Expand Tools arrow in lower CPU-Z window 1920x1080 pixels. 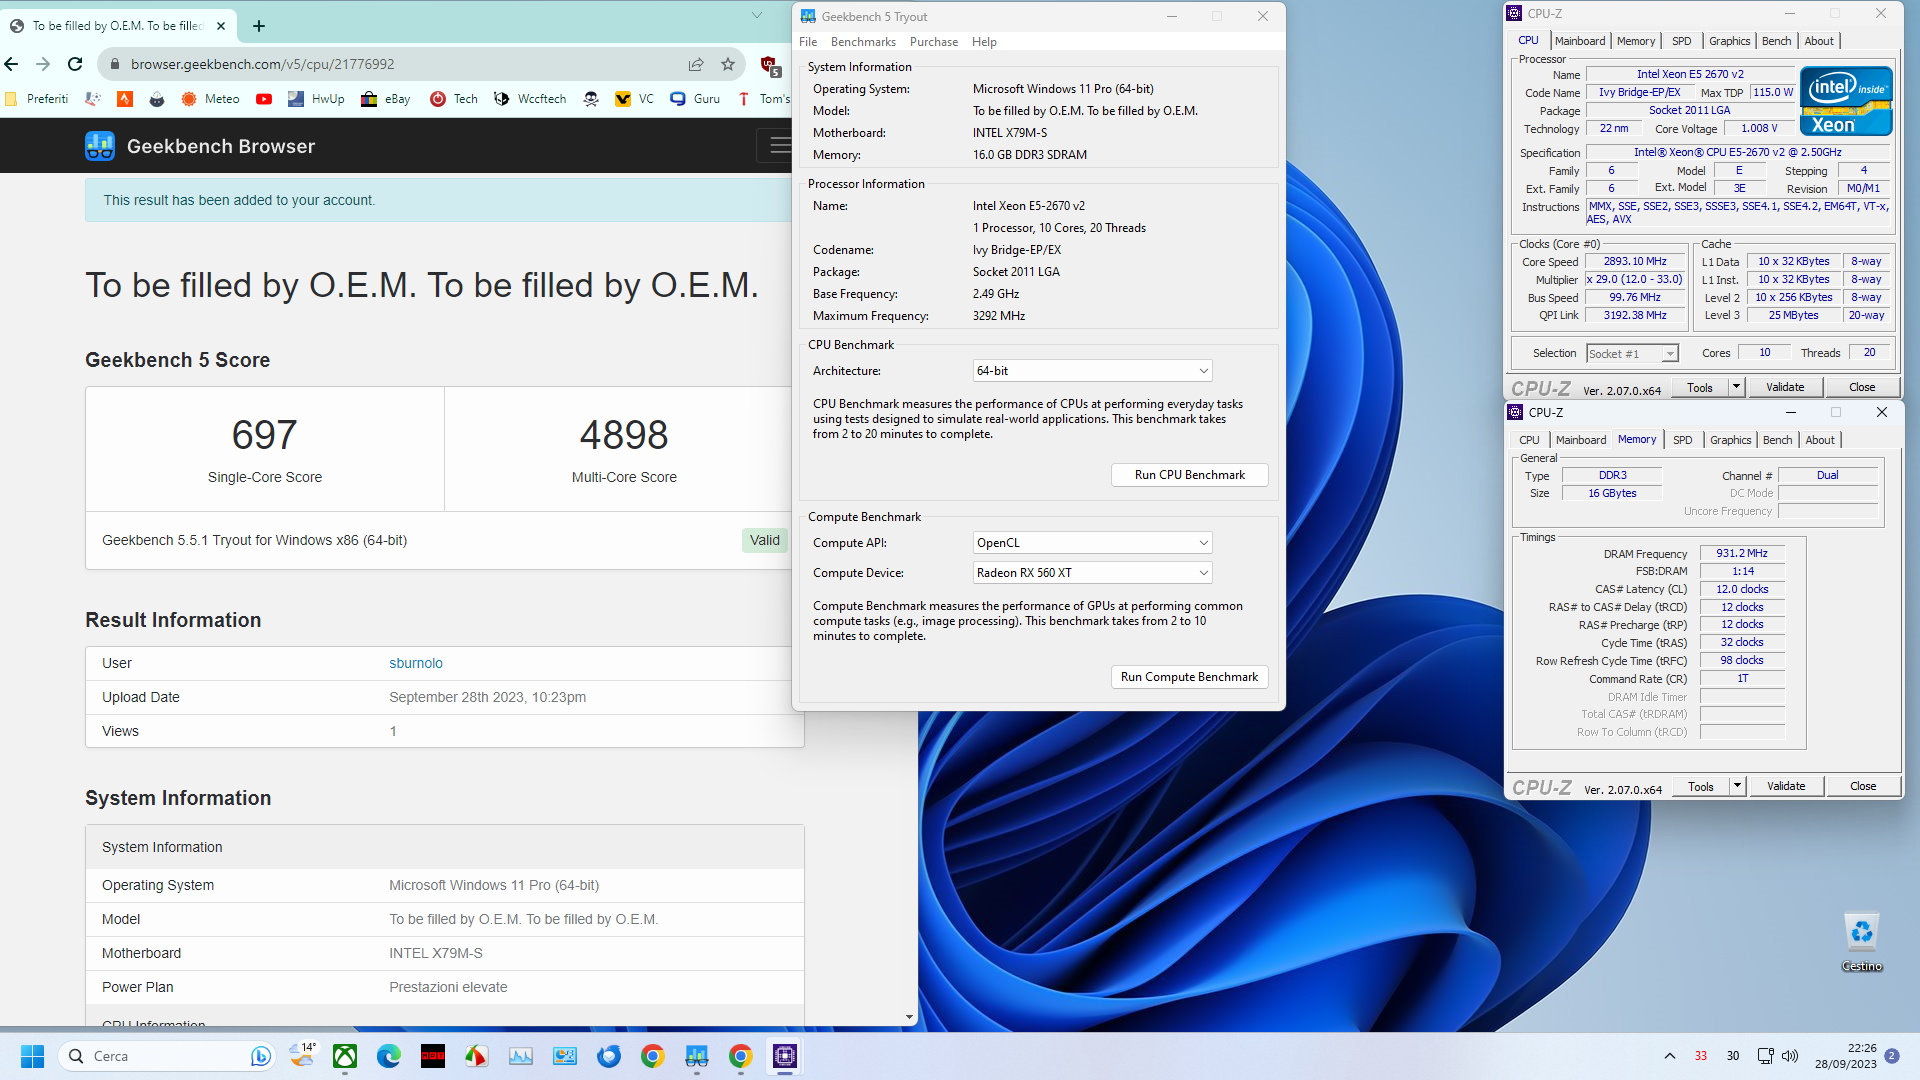tap(1737, 786)
